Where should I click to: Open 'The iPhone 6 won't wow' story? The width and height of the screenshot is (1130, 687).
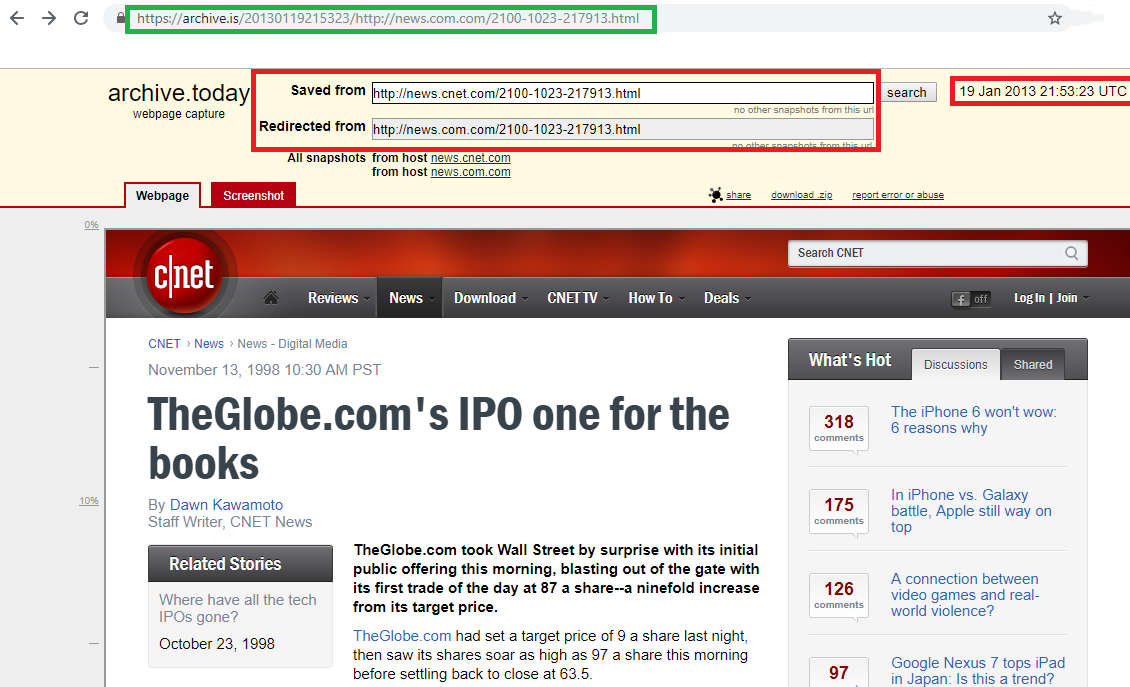(x=974, y=420)
